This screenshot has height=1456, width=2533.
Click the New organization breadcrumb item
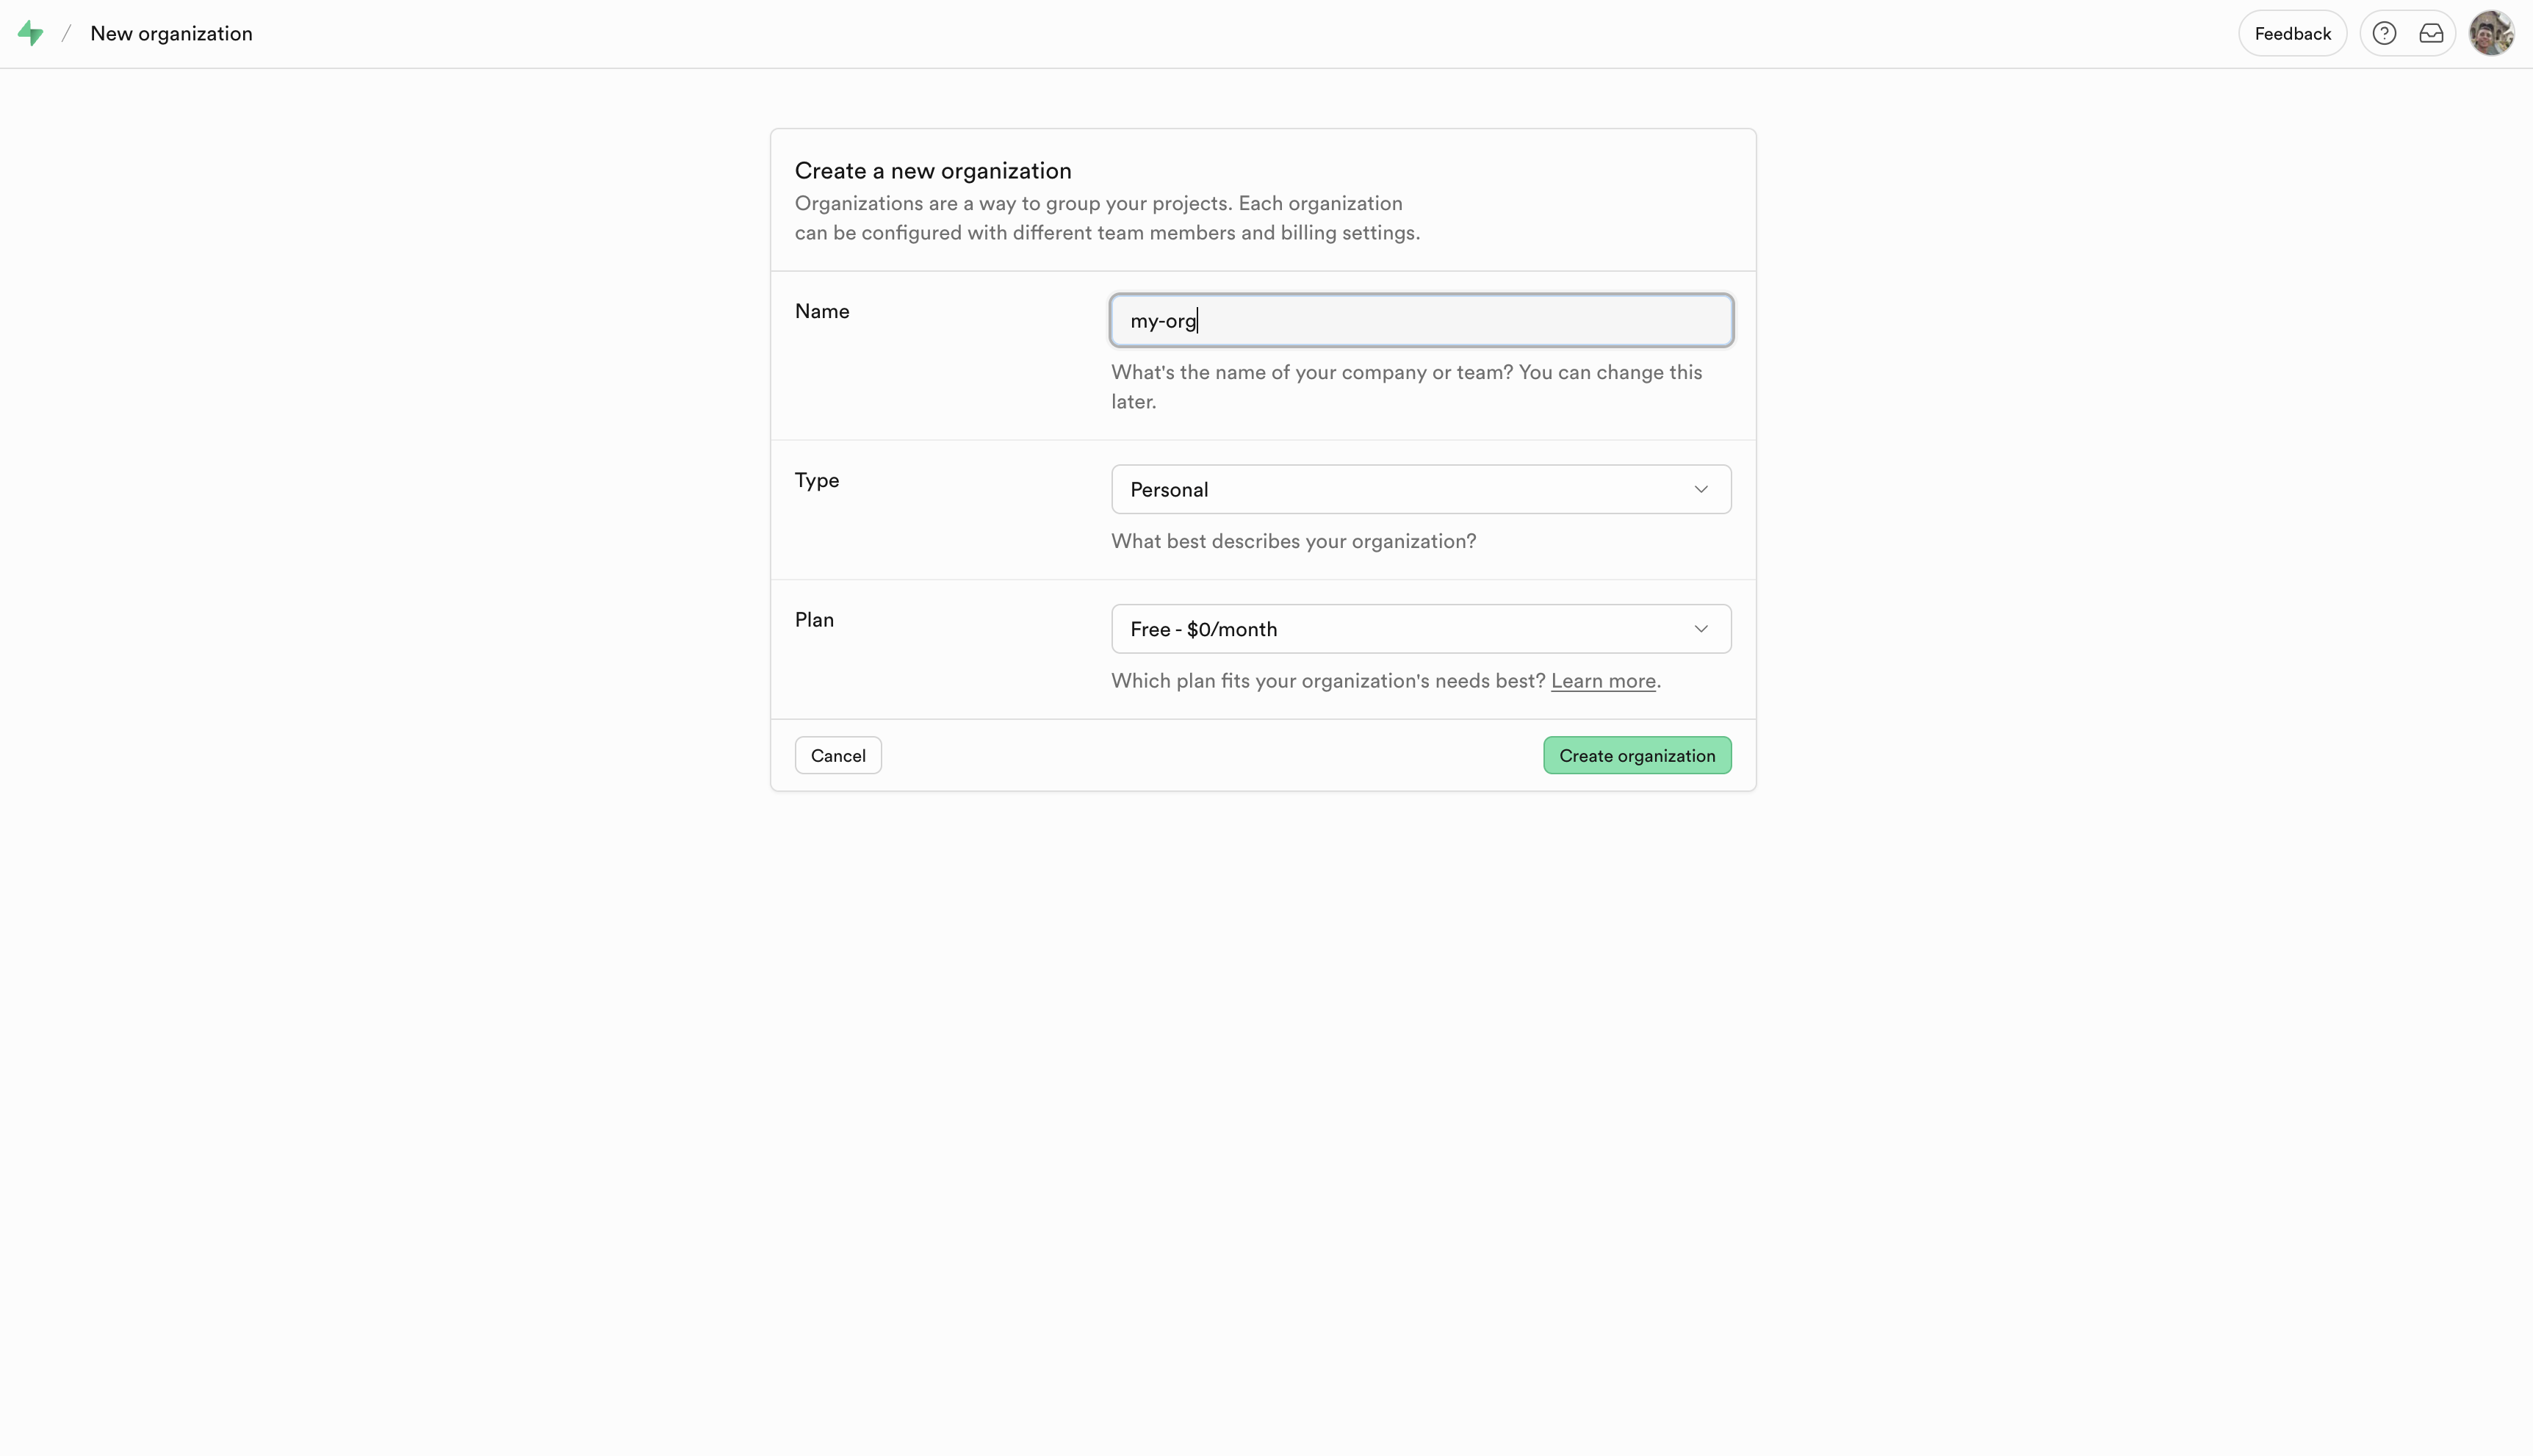click(x=171, y=33)
